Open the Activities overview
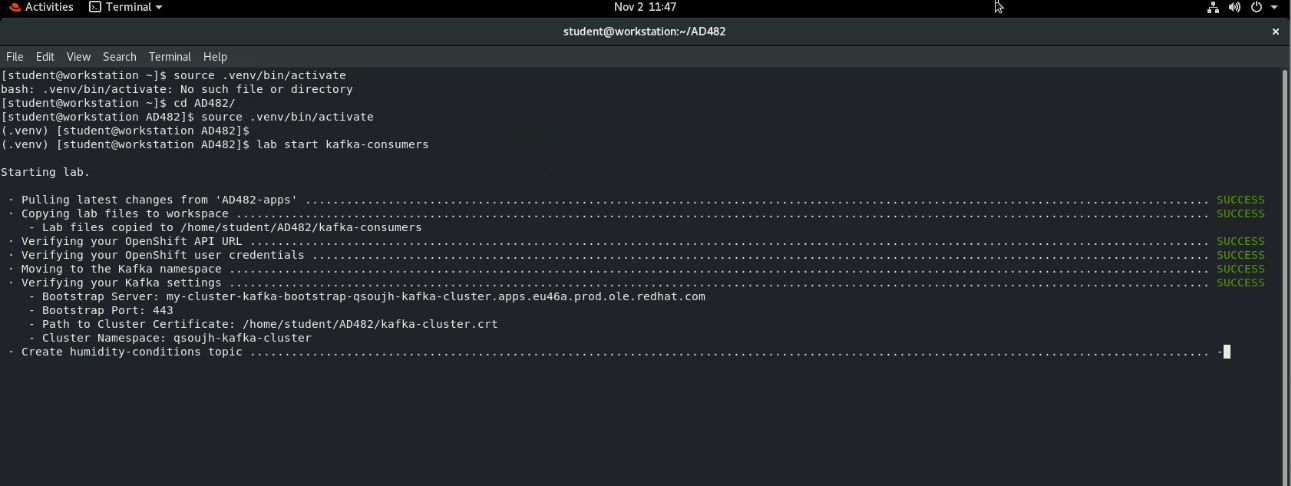The height and width of the screenshot is (486, 1291). click(x=48, y=7)
